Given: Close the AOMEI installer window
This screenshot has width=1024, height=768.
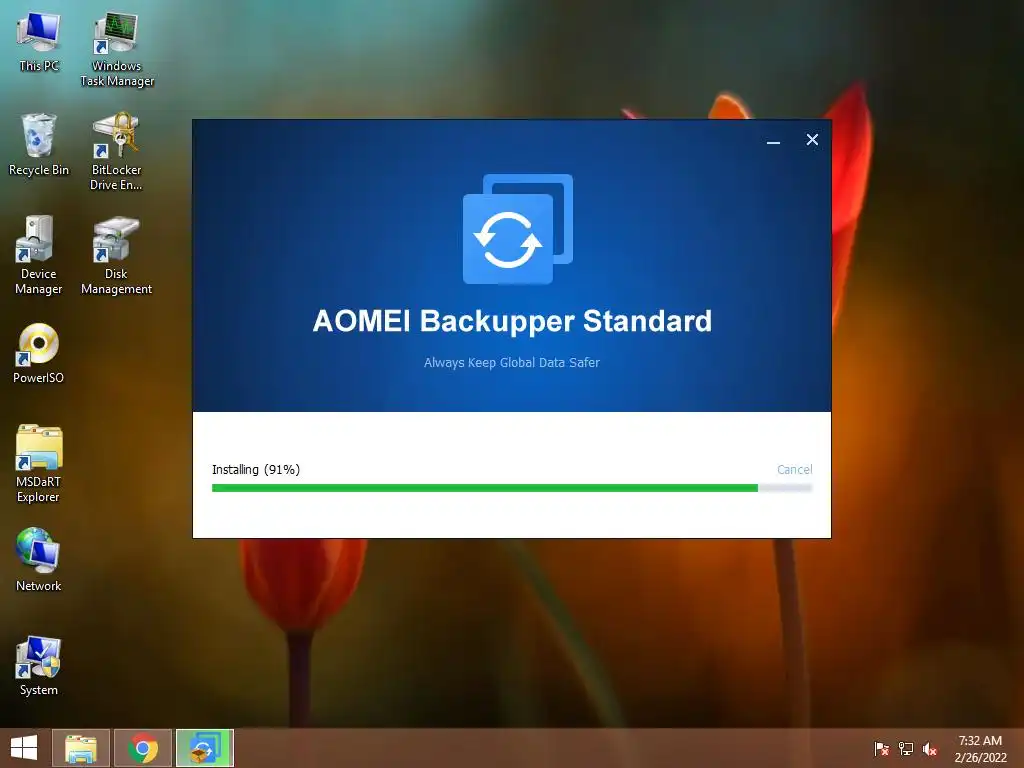Looking at the screenshot, I should (812, 140).
